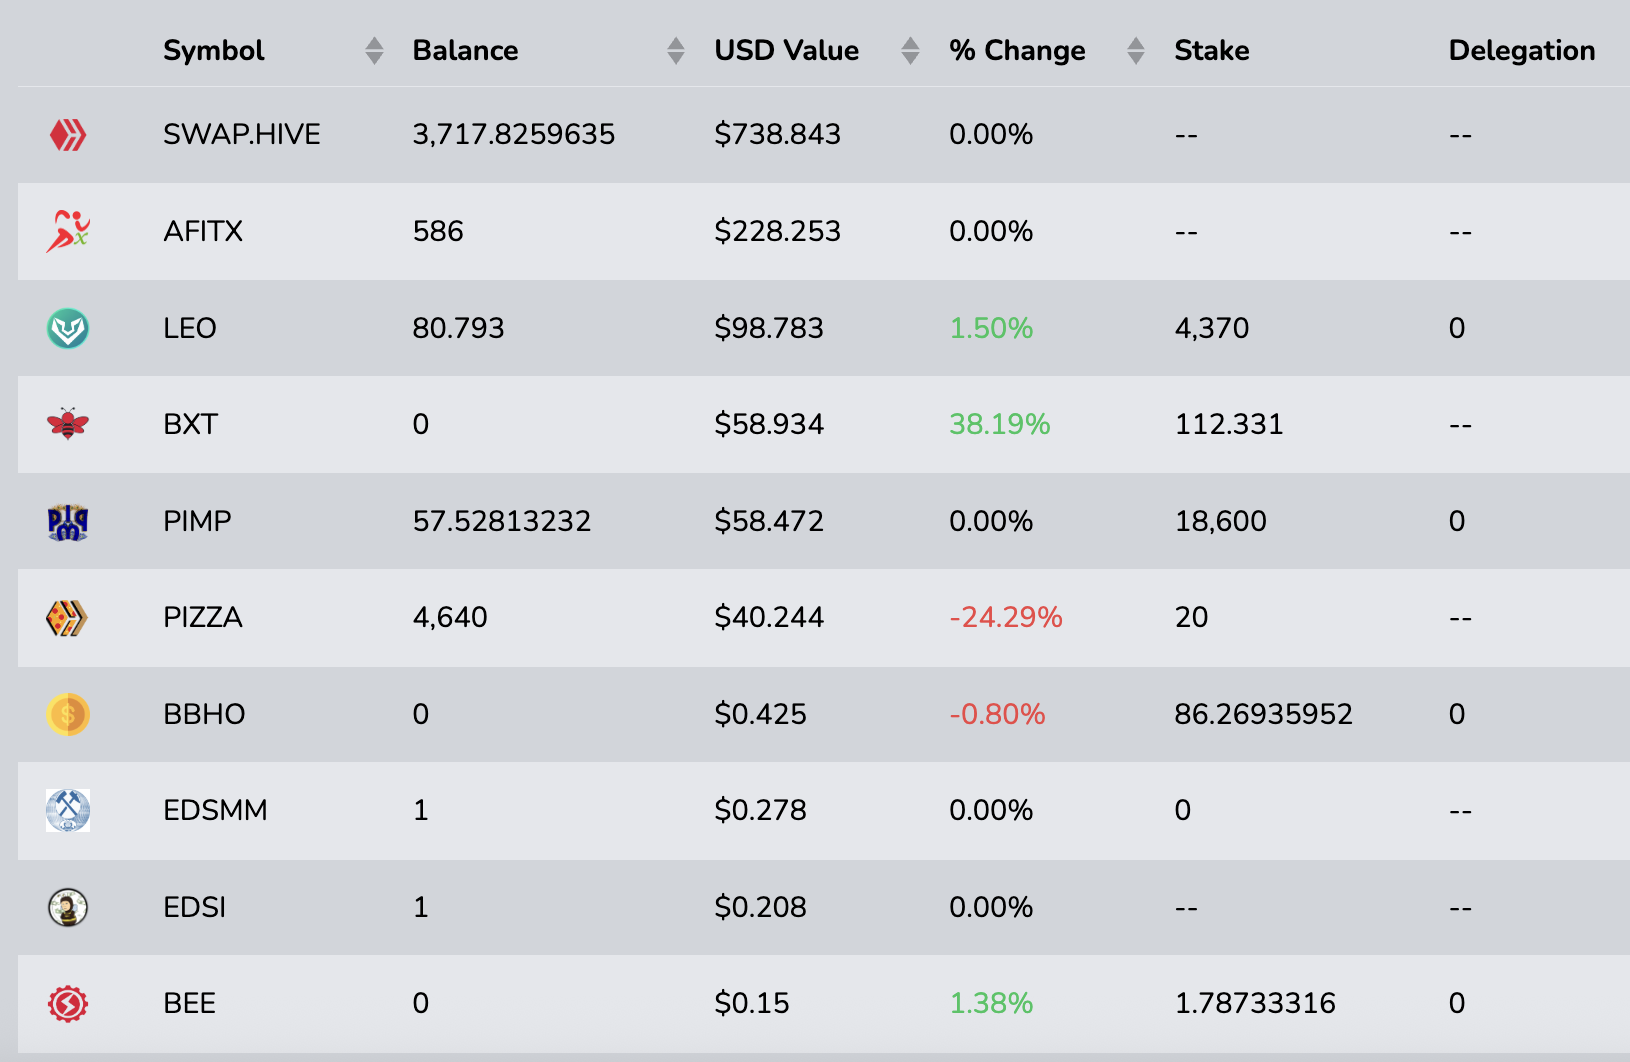The width and height of the screenshot is (1630, 1062).
Task: Select the BBHO gold coin icon
Action: [68, 714]
